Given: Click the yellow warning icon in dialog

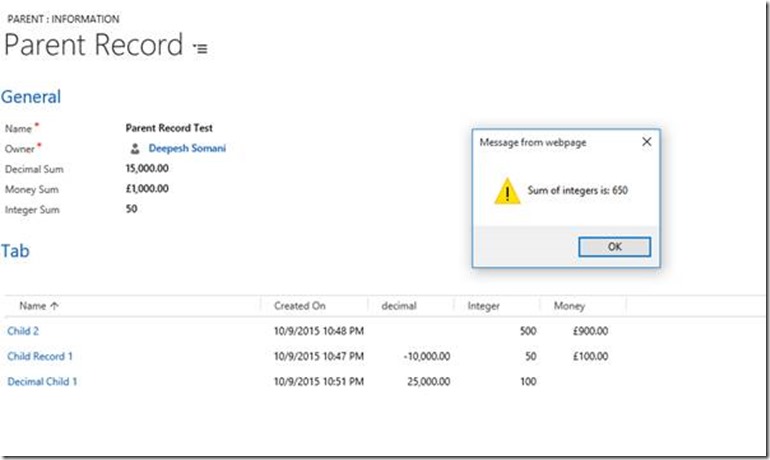Looking at the screenshot, I should 507,190.
